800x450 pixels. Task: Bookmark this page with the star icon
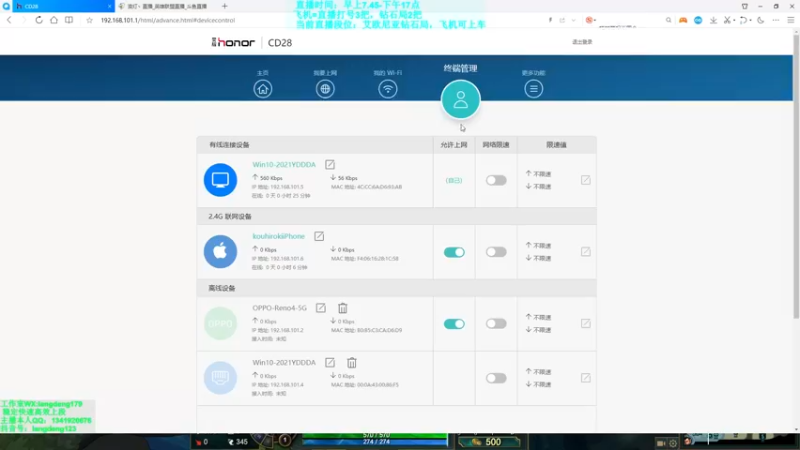click(x=89, y=20)
